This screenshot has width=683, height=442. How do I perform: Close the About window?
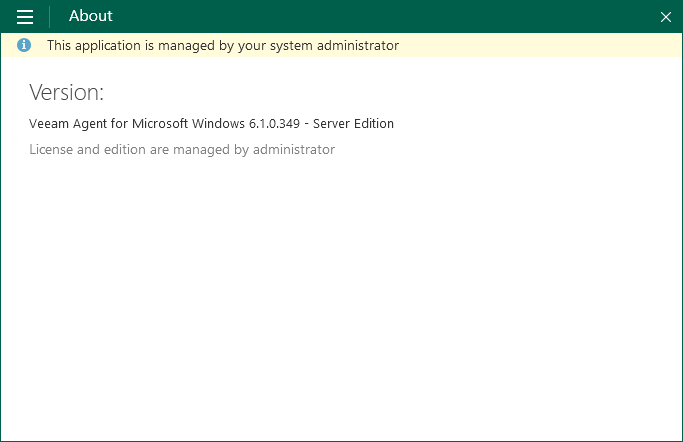pyautogui.click(x=666, y=16)
